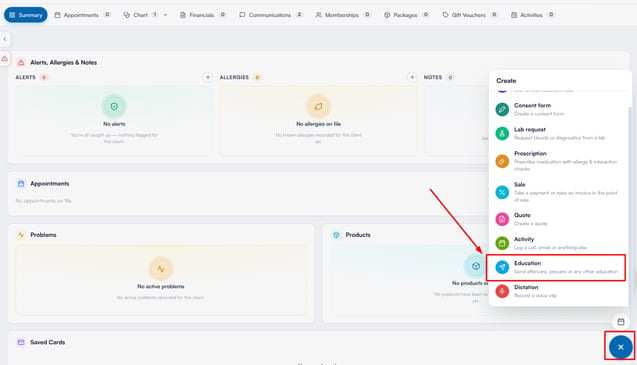Viewport: 637px width, 365px height.
Task: Select Education in the Create menu
Action: click(556, 267)
